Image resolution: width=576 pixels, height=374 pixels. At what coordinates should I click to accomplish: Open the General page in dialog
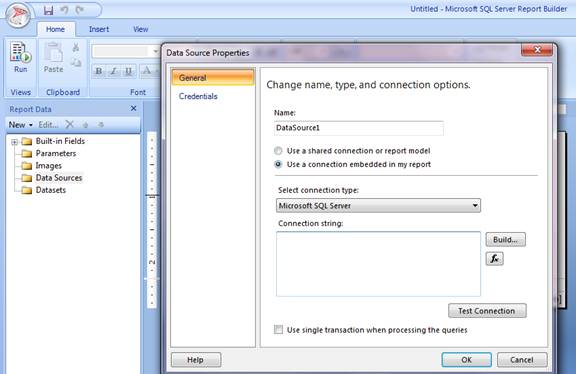213,78
